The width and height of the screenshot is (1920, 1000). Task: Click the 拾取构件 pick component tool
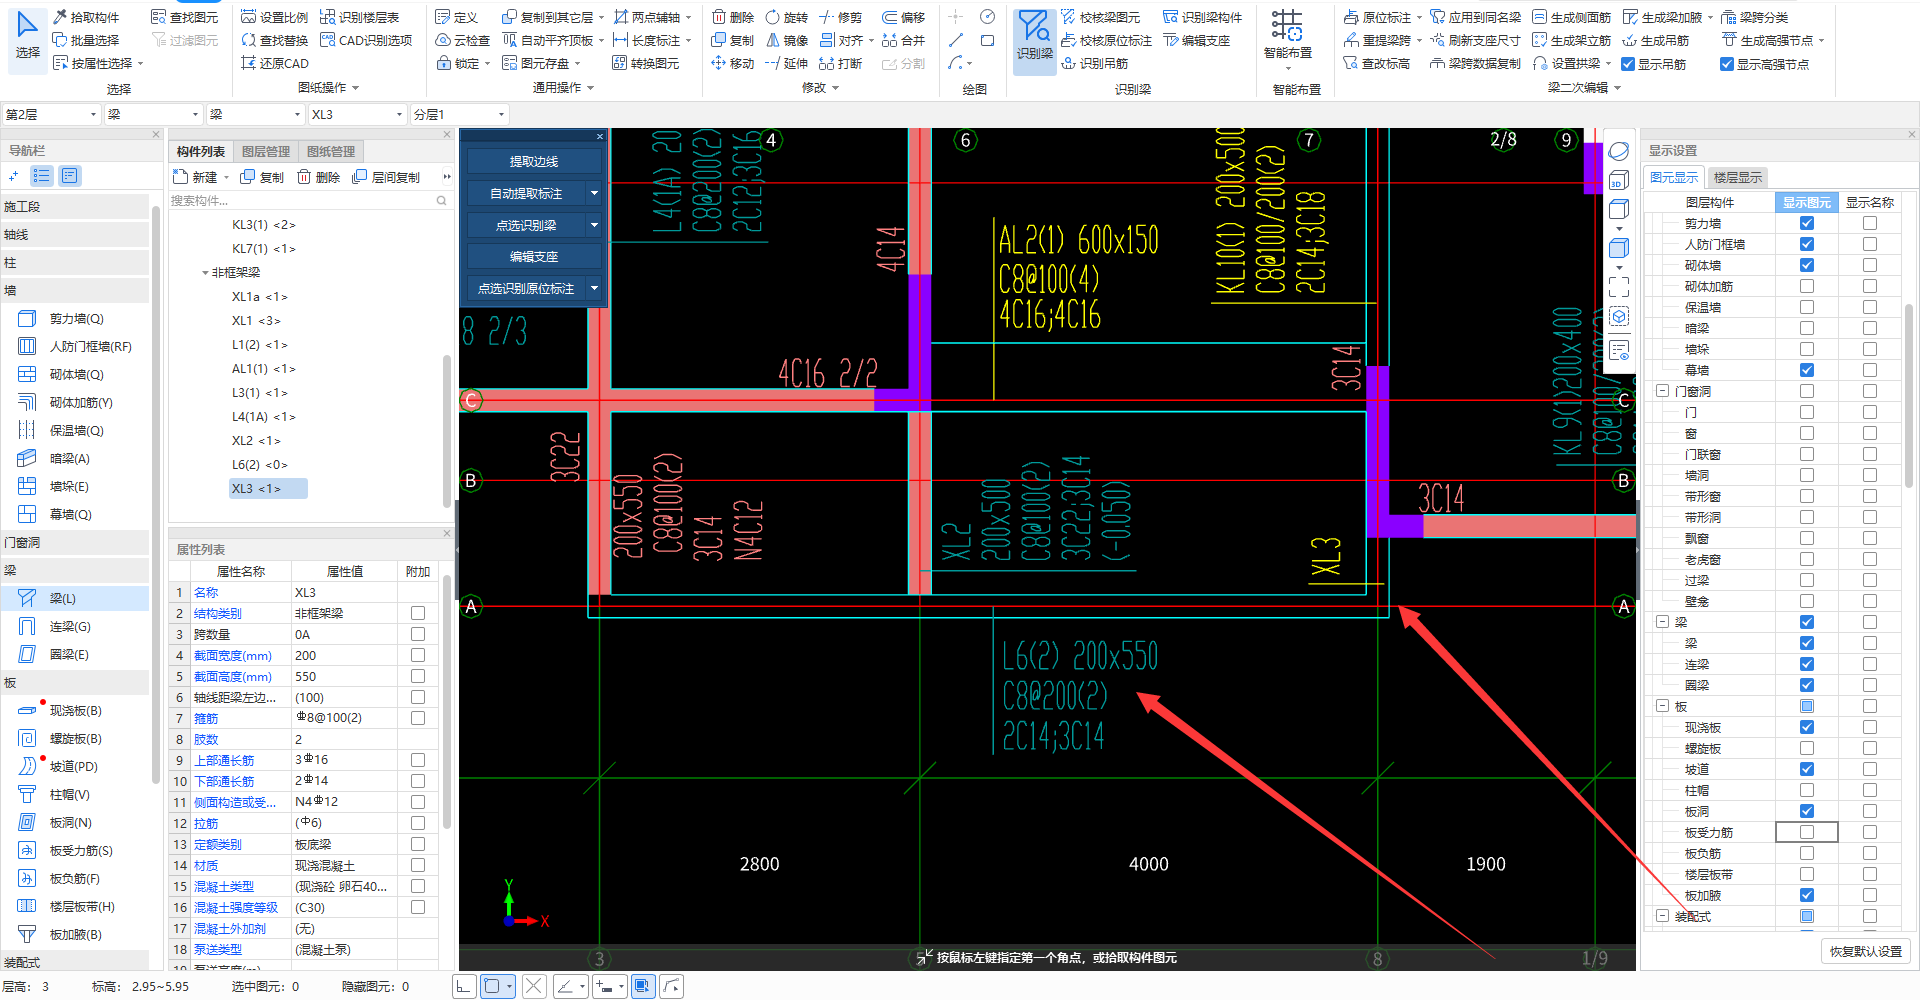tap(87, 17)
